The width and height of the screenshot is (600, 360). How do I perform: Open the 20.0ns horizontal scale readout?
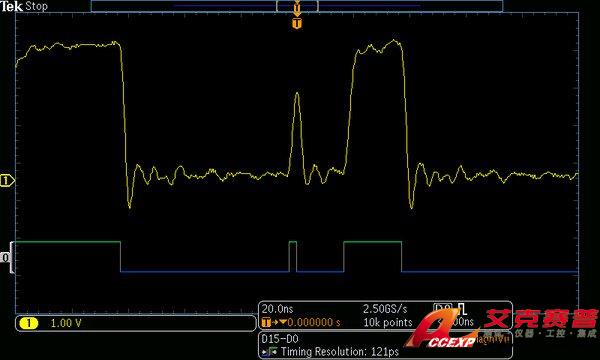click(x=277, y=308)
